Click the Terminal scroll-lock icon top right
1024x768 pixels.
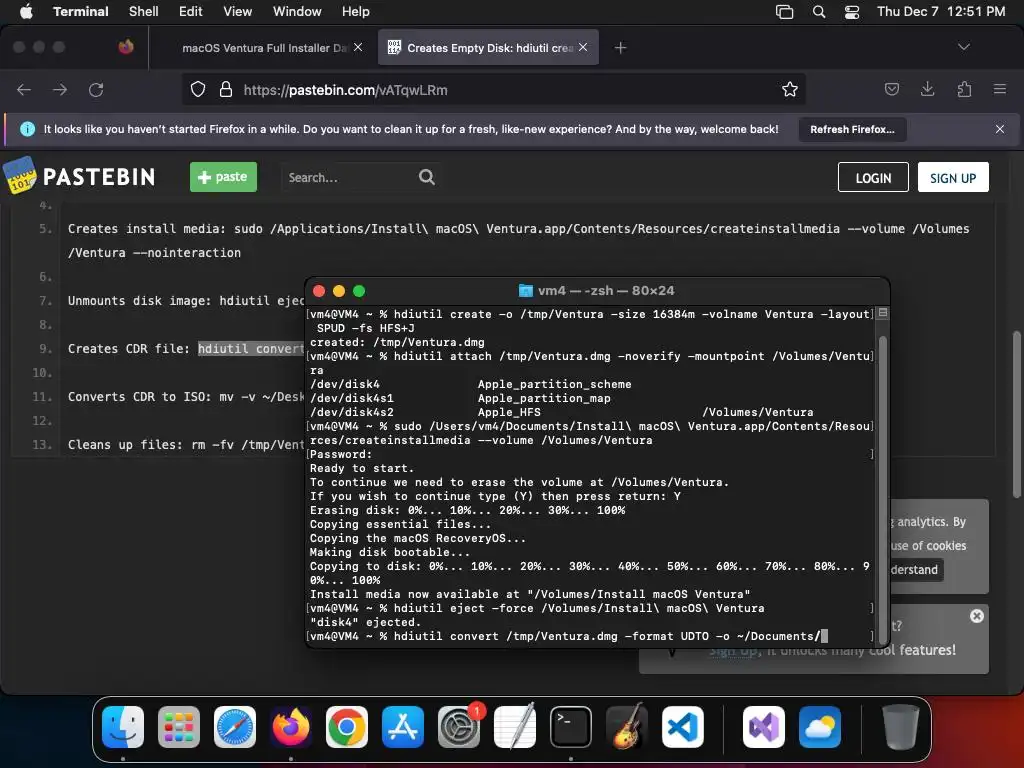coord(882,313)
